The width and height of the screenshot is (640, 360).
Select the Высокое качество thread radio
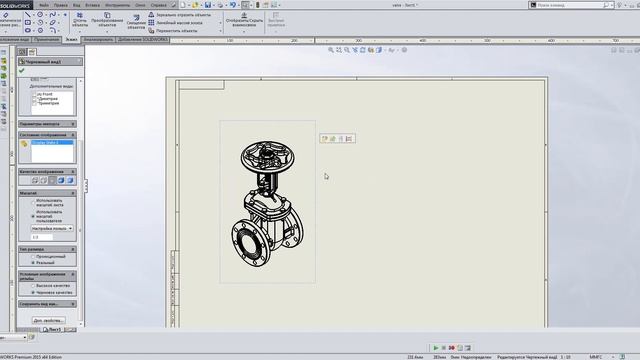(33, 286)
